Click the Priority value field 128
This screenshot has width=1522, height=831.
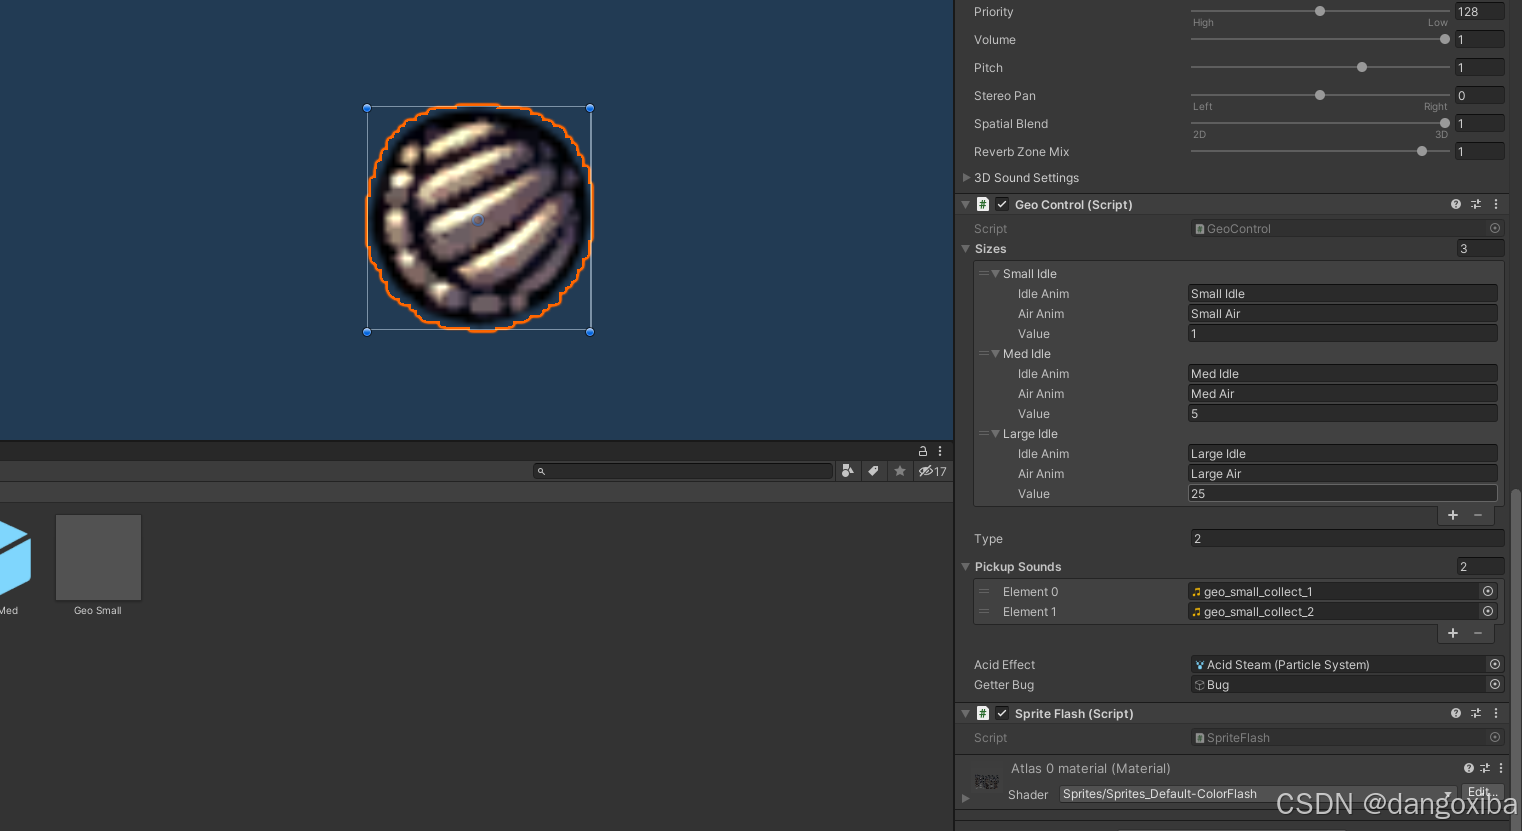pos(1480,11)
